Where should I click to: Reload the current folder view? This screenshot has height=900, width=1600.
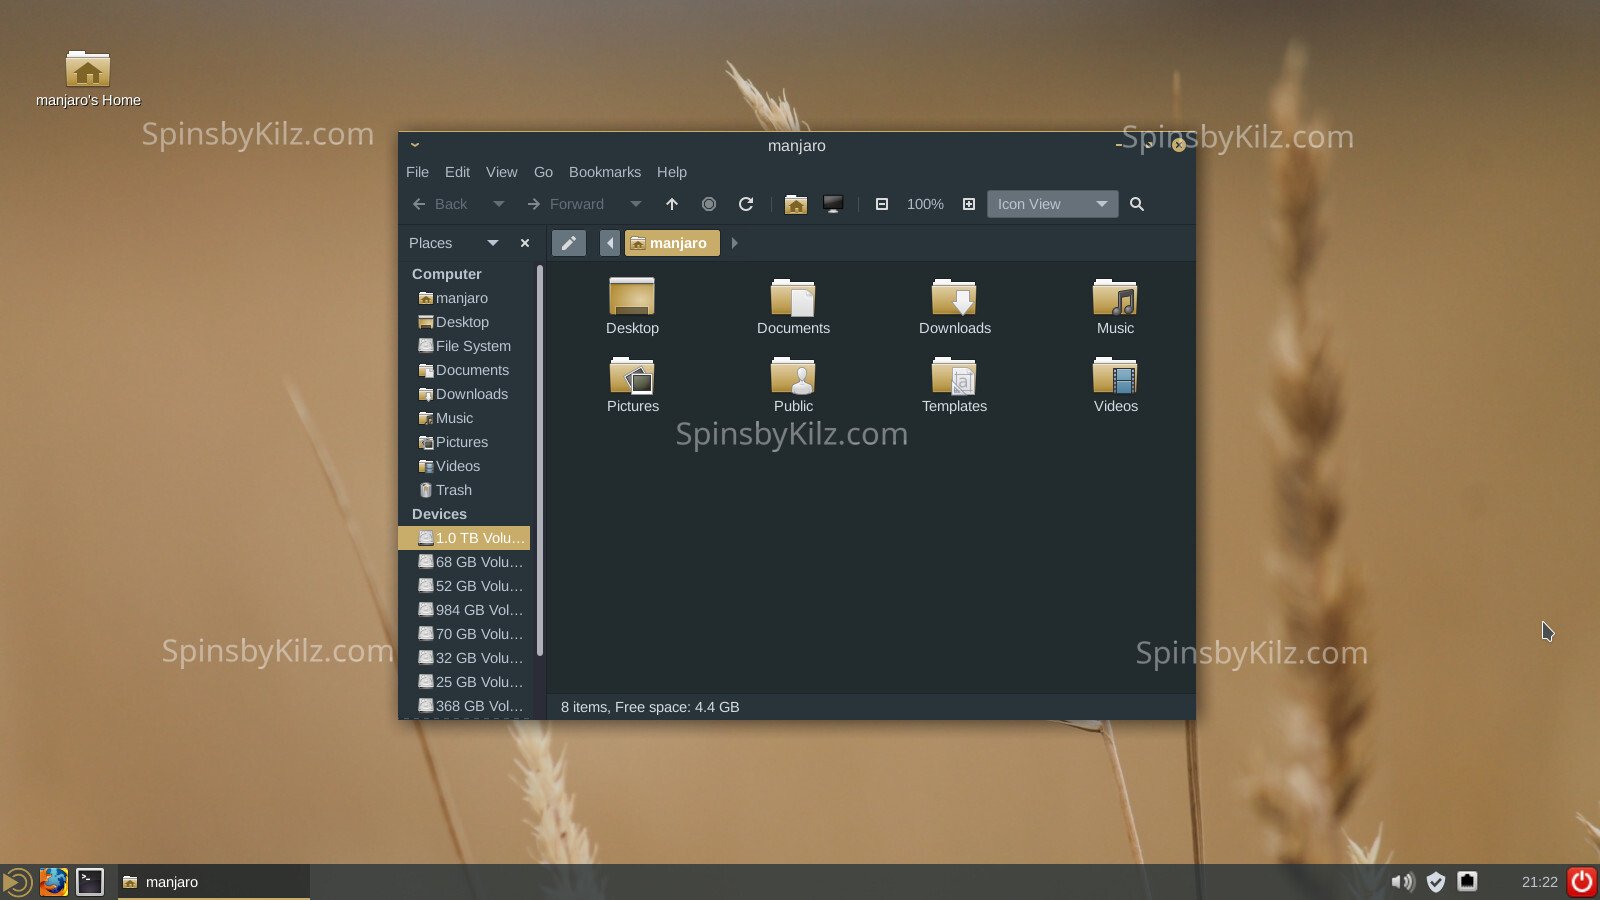[746, 204]
